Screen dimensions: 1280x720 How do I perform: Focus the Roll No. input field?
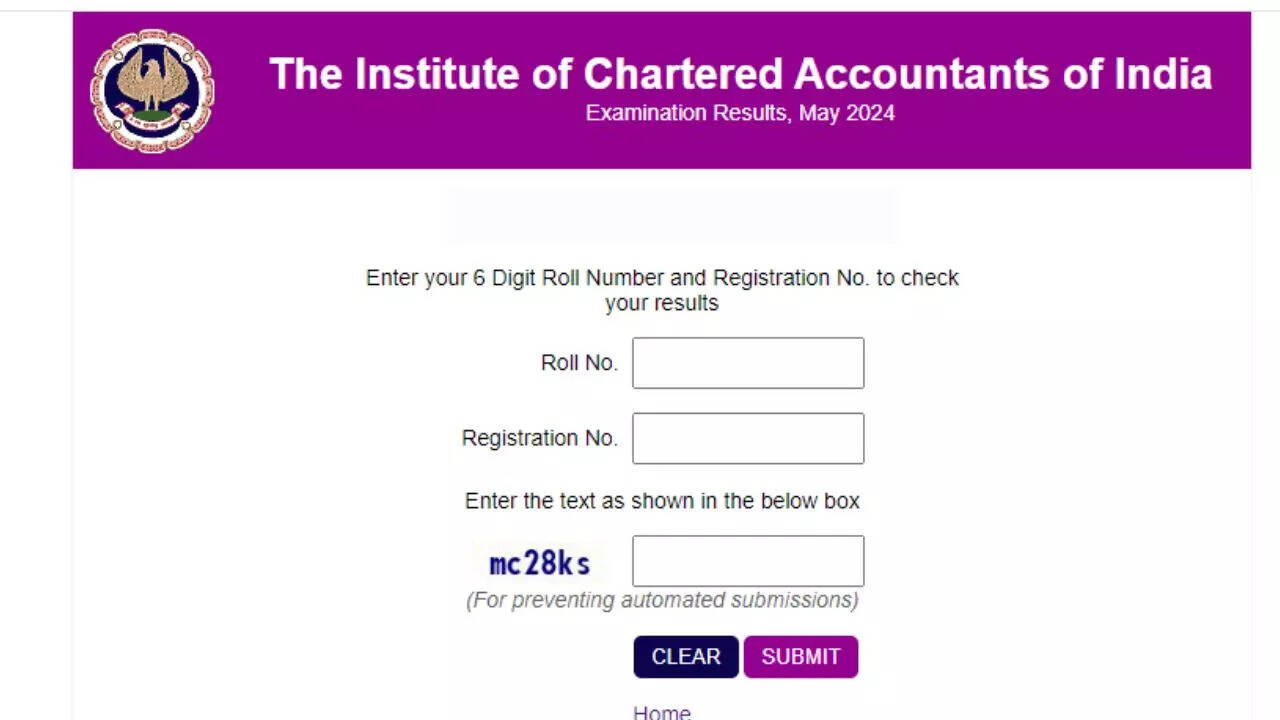pos(748,363)
